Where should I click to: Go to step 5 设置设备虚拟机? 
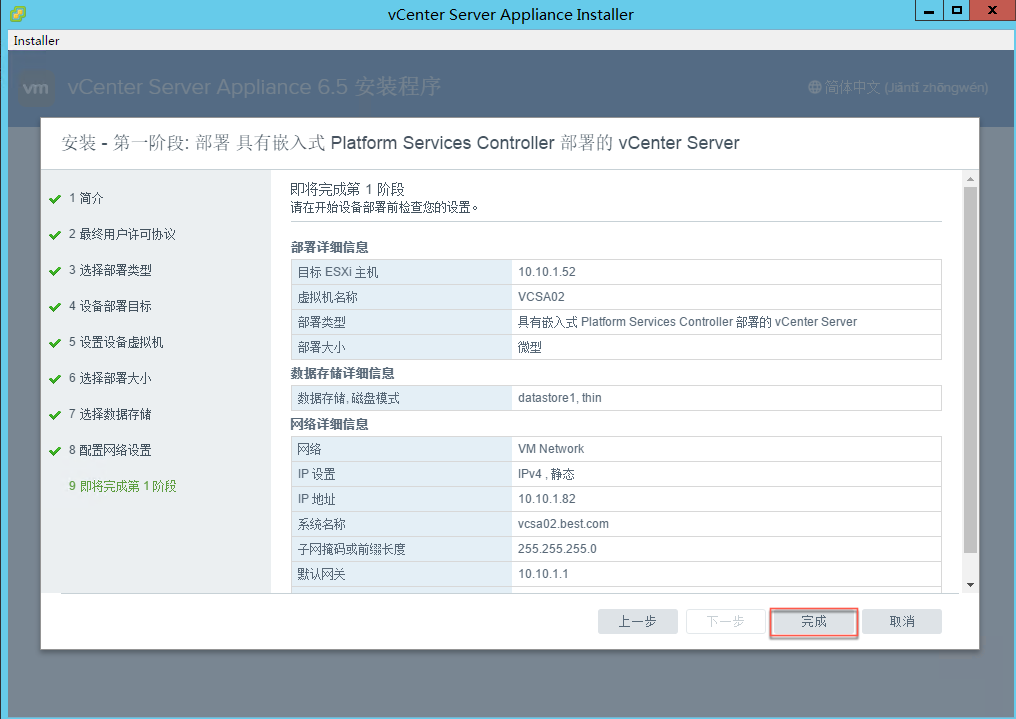pos(116,342)
